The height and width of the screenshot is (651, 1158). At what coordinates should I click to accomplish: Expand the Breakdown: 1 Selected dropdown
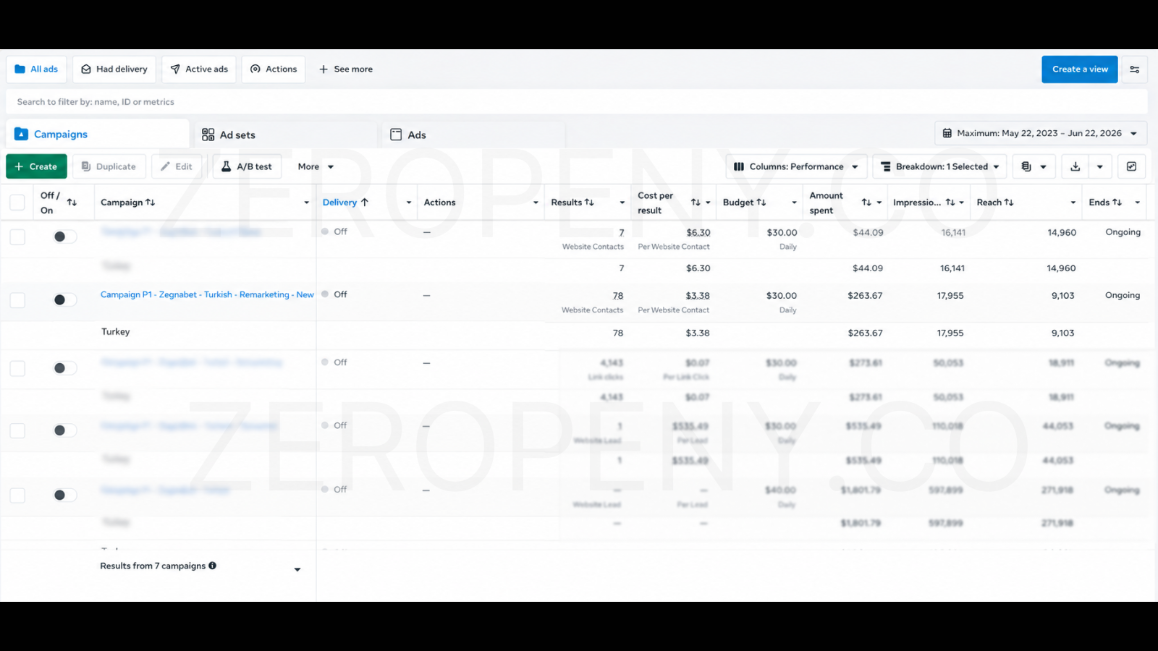coord(939,167)
